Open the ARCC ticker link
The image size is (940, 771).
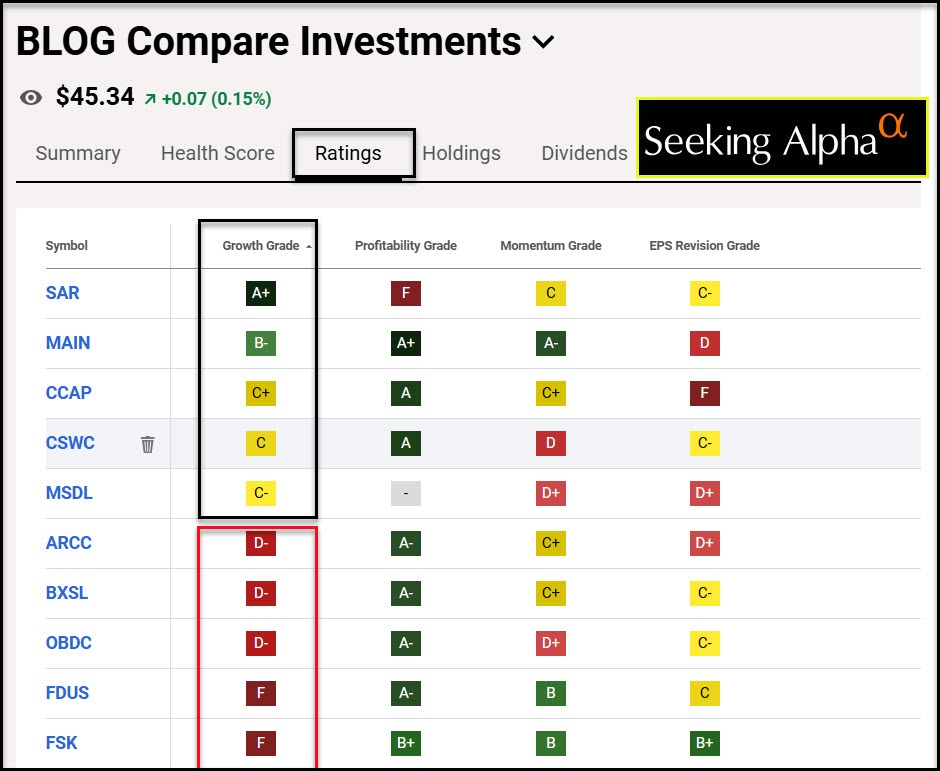pos(68,543)
